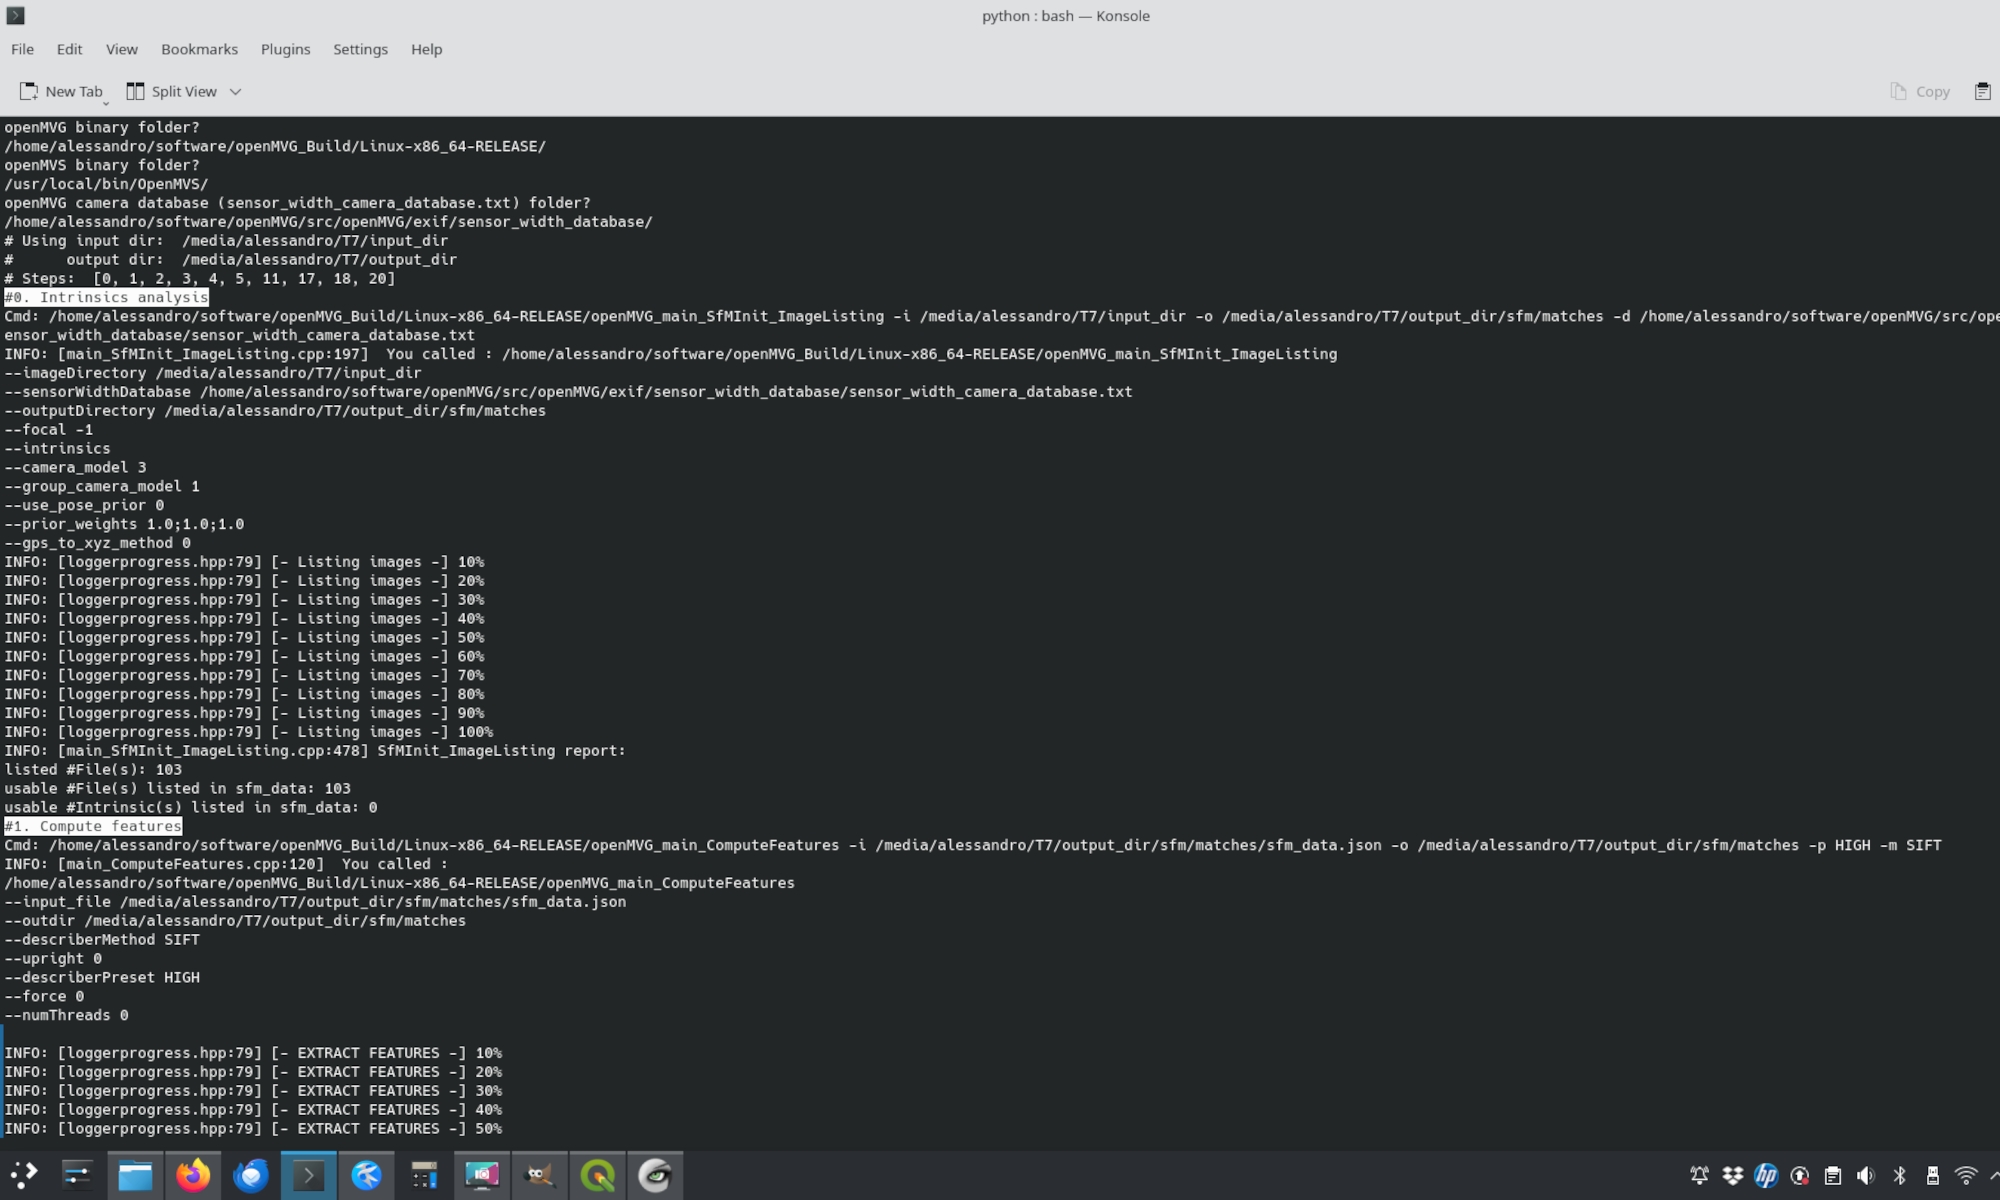The width and height of the screenshot is (2000, 1200).
Task: Click the Konsole icon in the title bar
Action: click(15, 15)
